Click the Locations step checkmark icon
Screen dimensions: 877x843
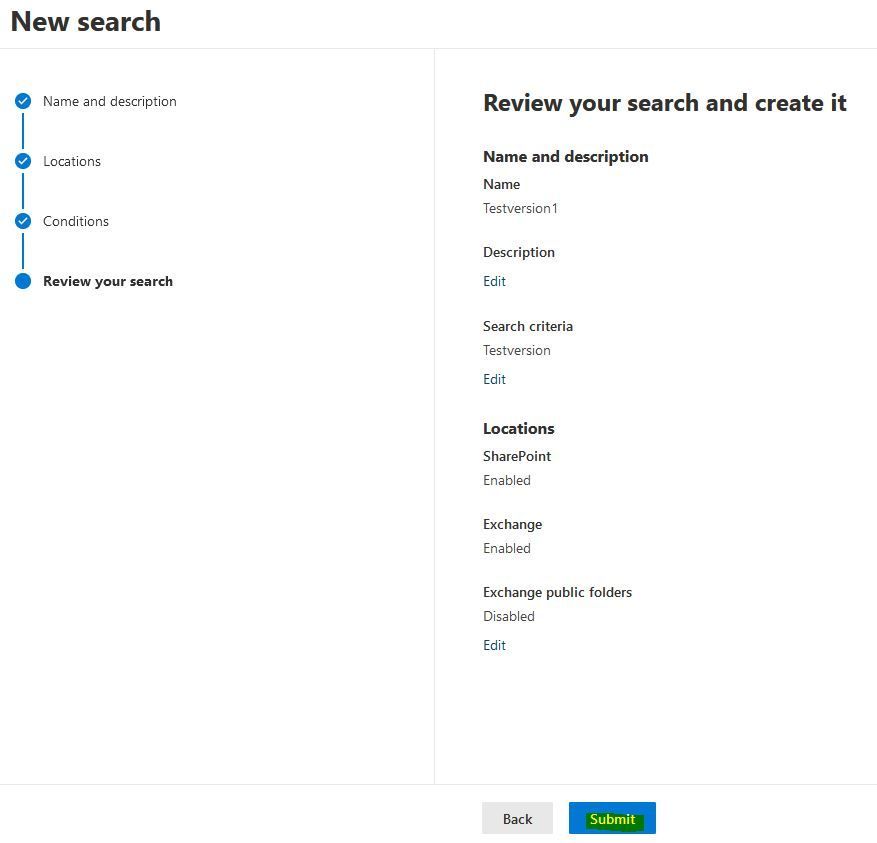(23, 161)
